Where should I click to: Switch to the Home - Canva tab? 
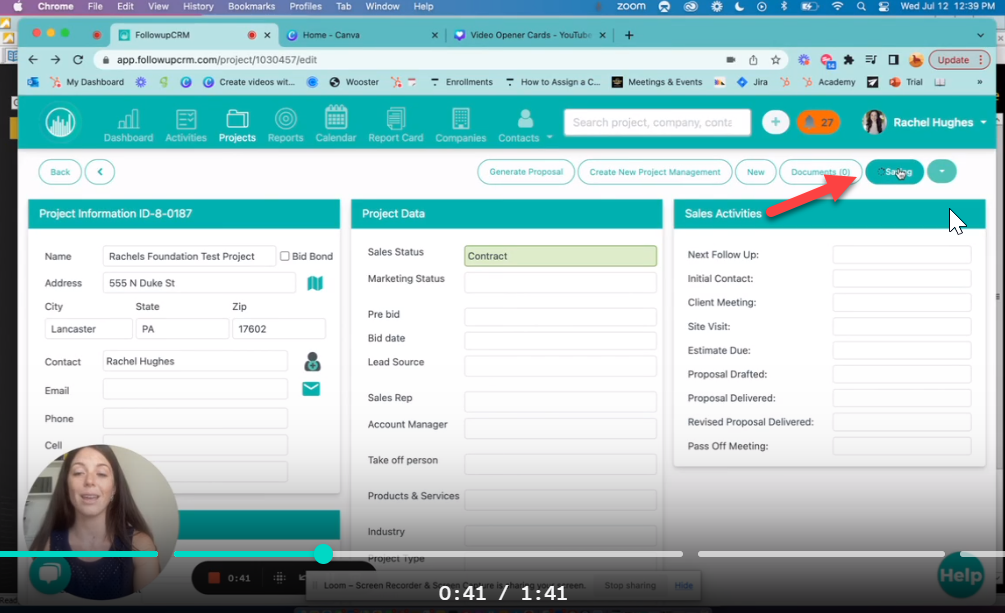[x=360, y=35]
